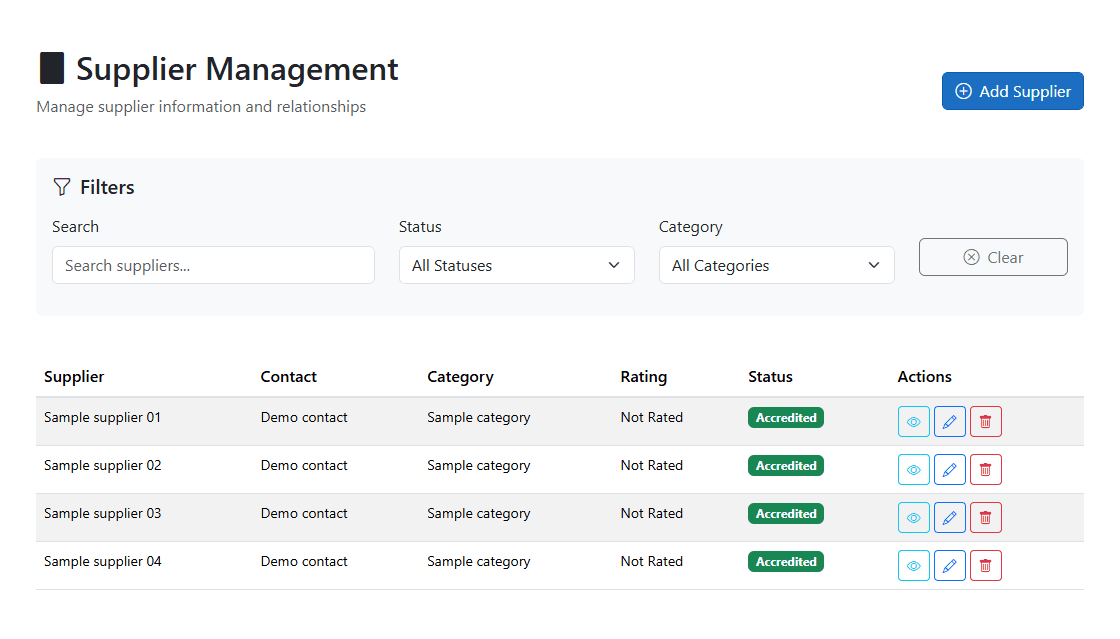Click the Status filter label

[x=420, y=227]
